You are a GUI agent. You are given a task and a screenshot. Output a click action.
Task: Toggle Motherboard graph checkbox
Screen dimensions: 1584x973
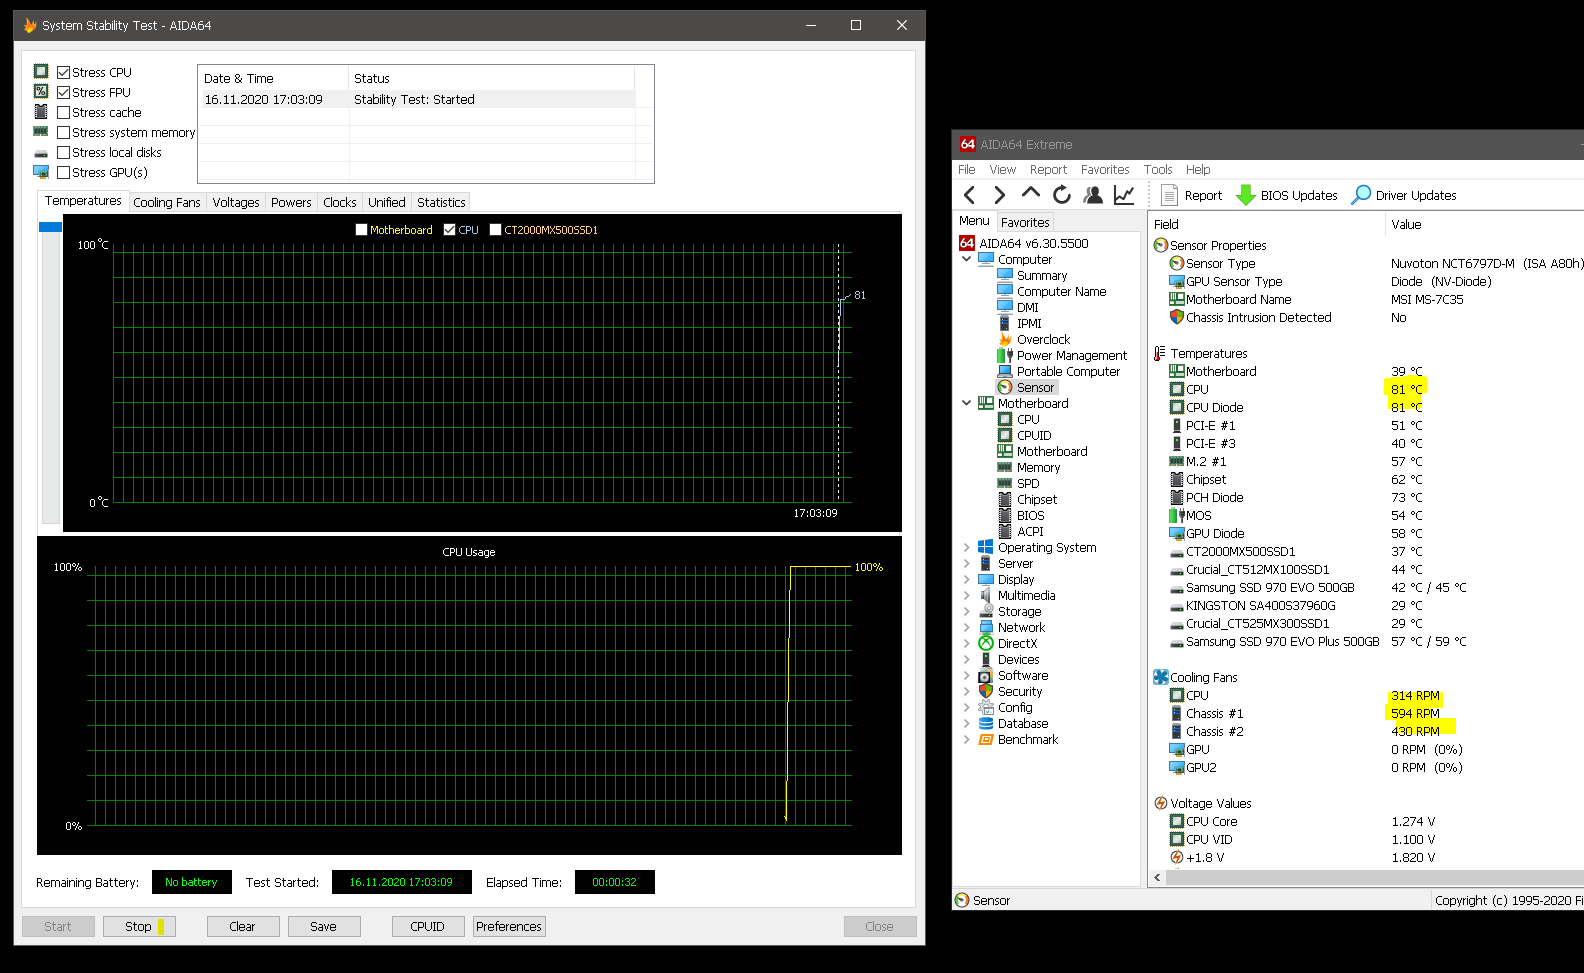click(x=362, y=230)
